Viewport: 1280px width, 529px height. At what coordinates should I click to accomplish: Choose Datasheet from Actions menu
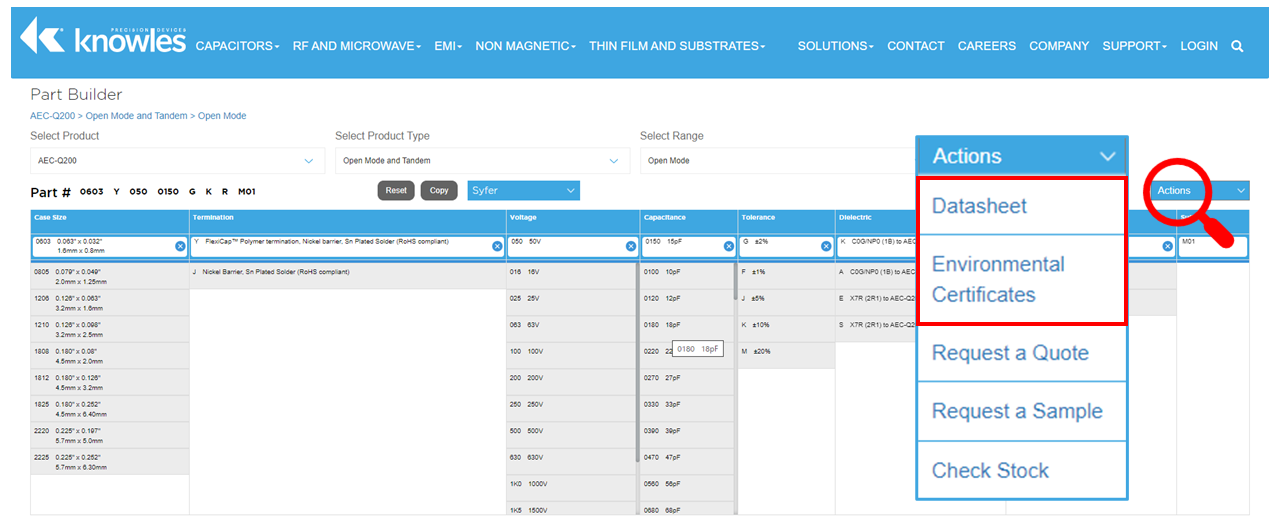pyautogui.click(x=1022, y=206)
